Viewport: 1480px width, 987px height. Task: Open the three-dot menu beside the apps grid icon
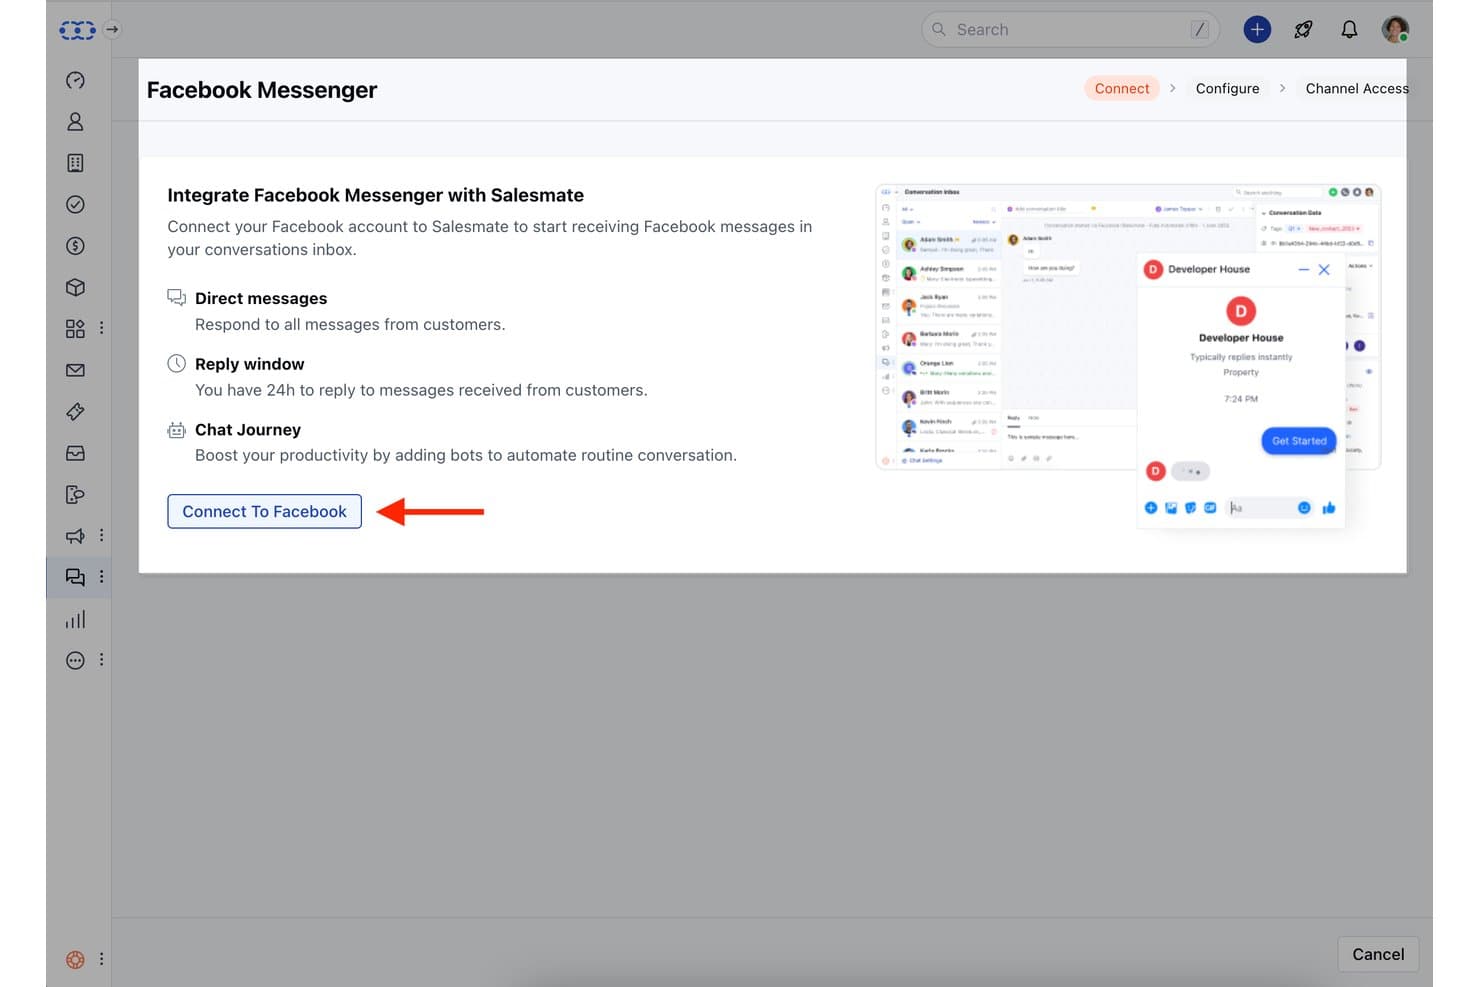[101, 328]
